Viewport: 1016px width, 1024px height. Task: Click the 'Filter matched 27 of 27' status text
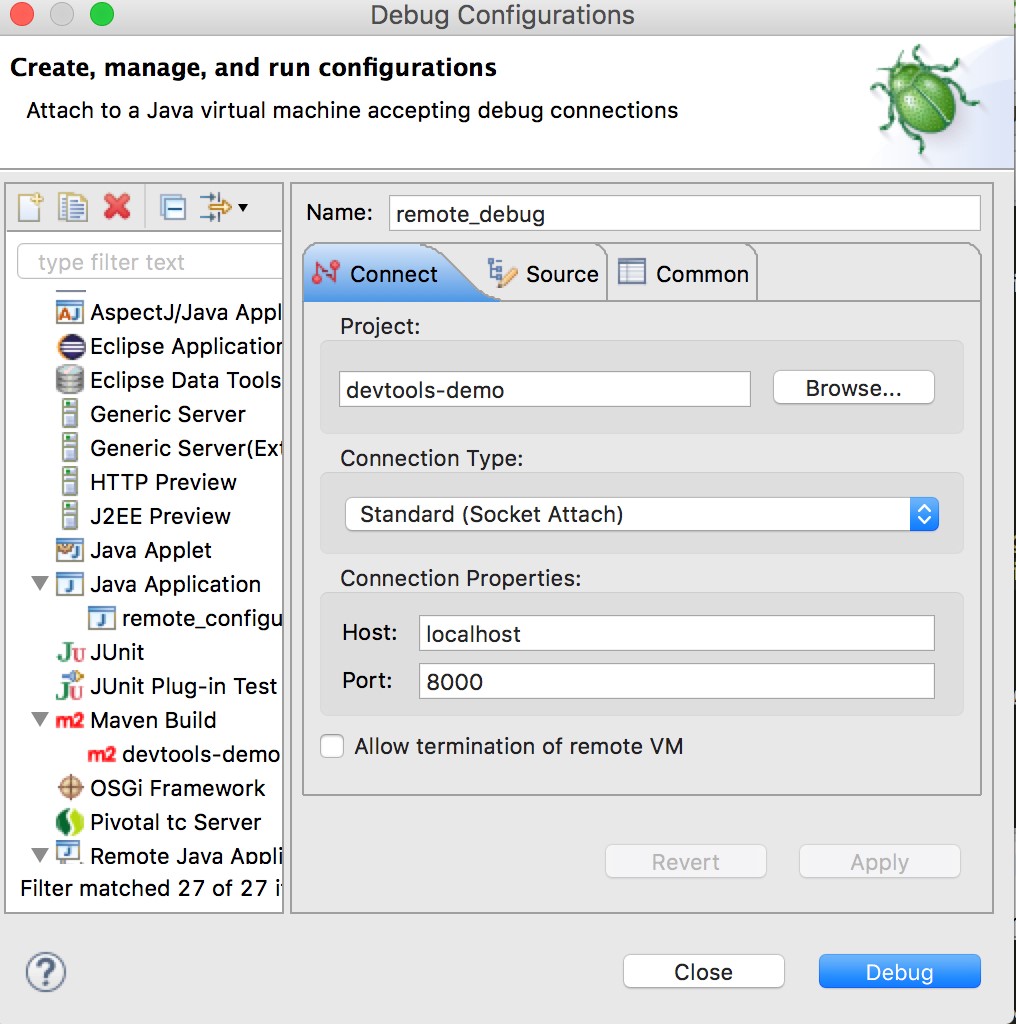click(x=151, y=888)
